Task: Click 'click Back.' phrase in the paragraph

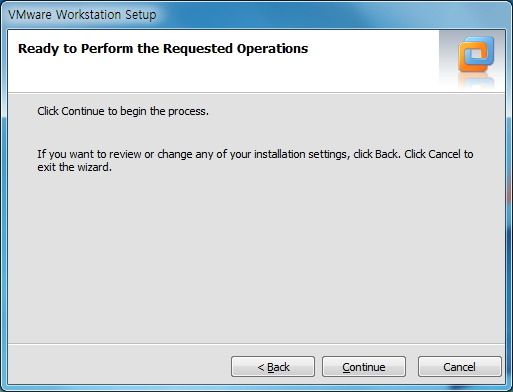Action: (377, 154)
